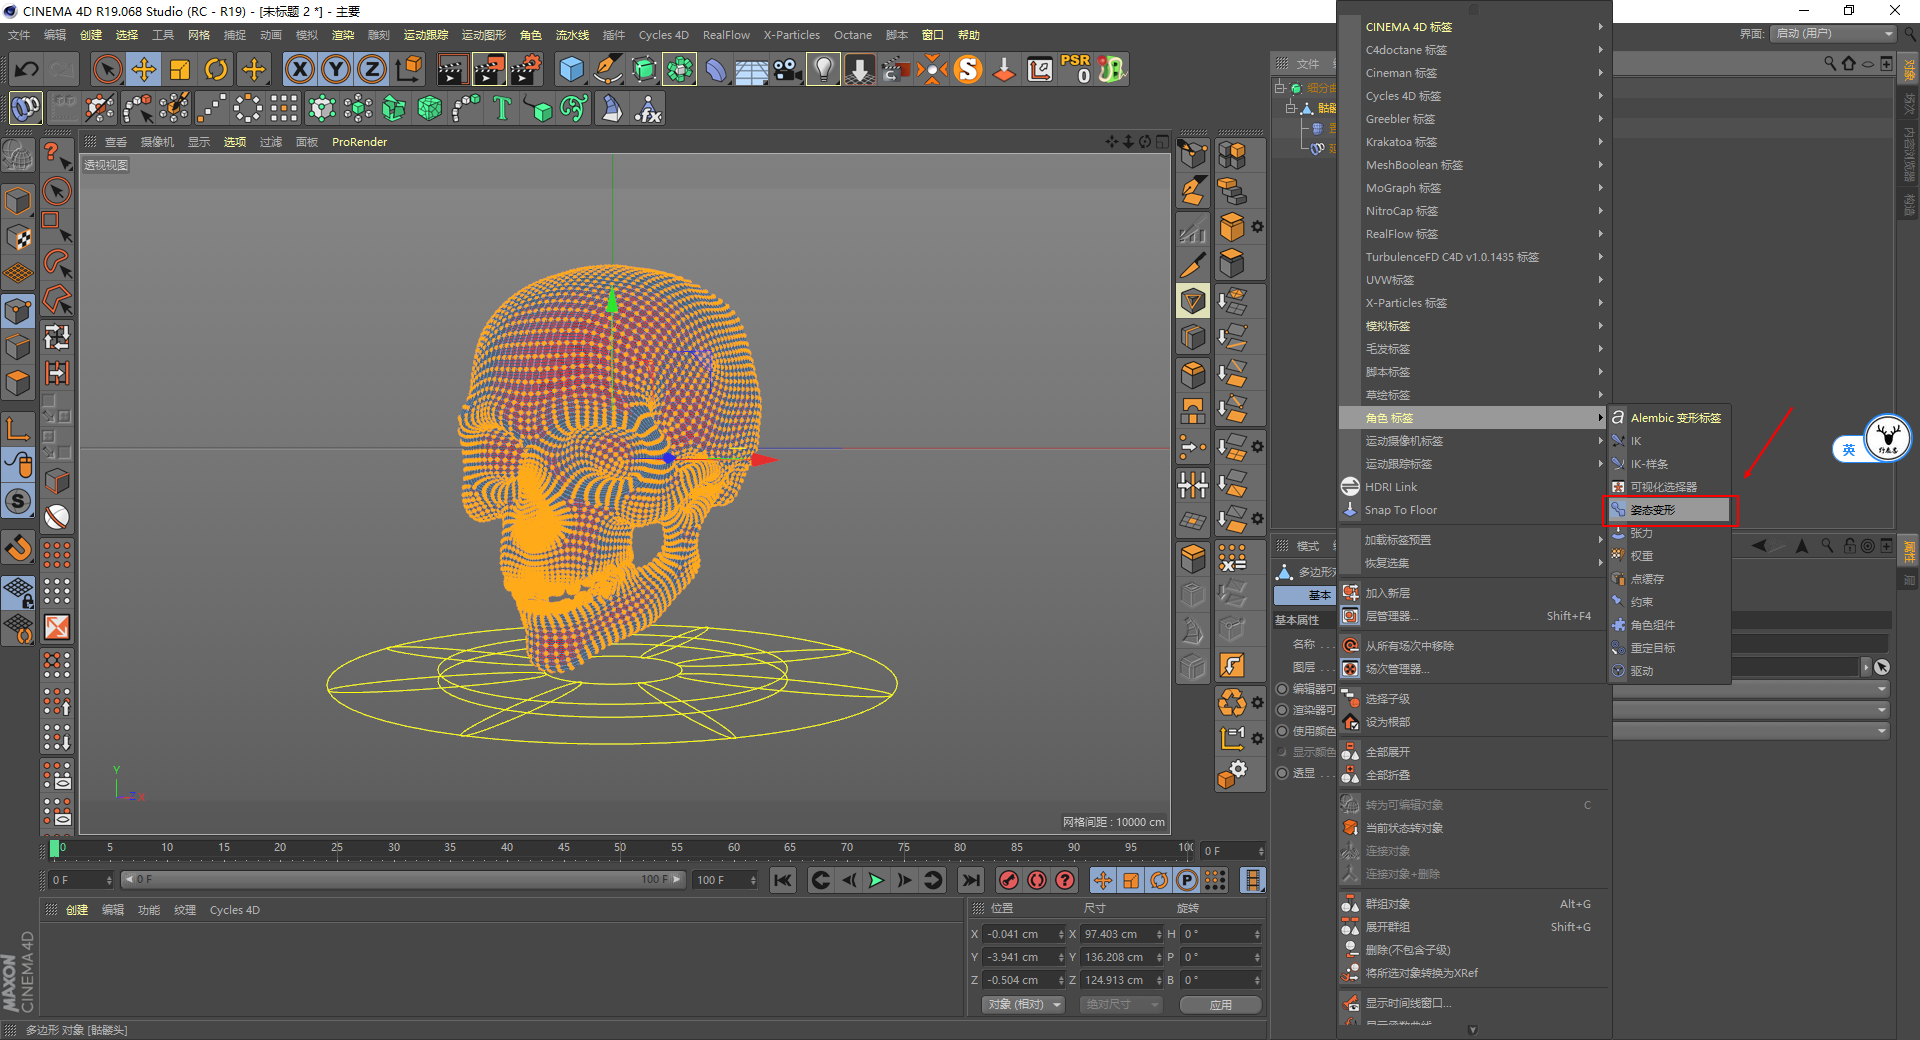Toggle the Y axis lock
The width and height of the screenshot is (1920, 1040).
pyautogui.click(x=336, y=69)
